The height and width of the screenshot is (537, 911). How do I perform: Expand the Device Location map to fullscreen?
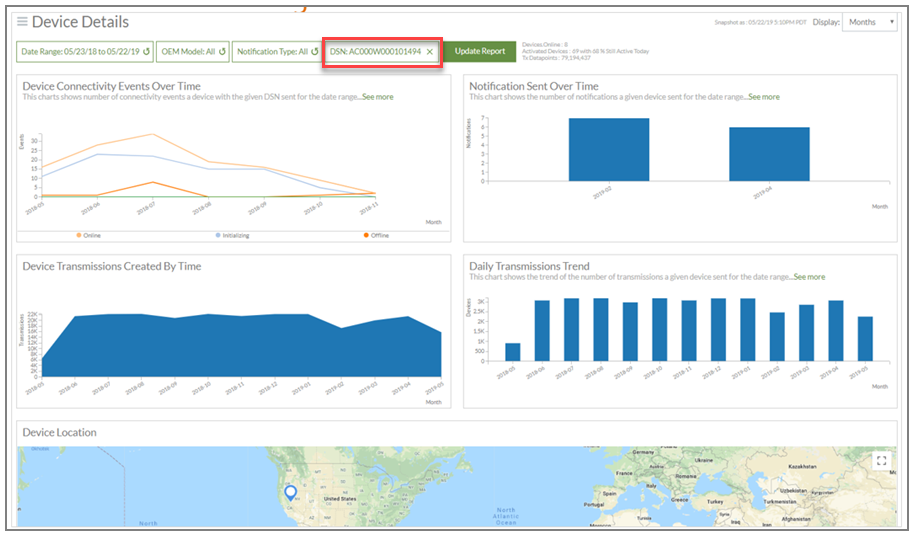(881, 461)
